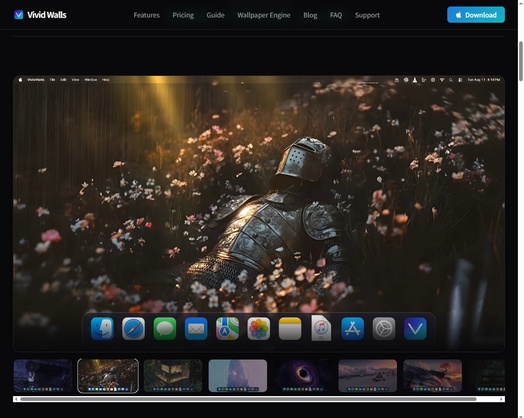Image resolution: width=524 pixels, height=418 pixels.
Task: Click the knight in flowers wallpaper preview
Action: [259, 214]
